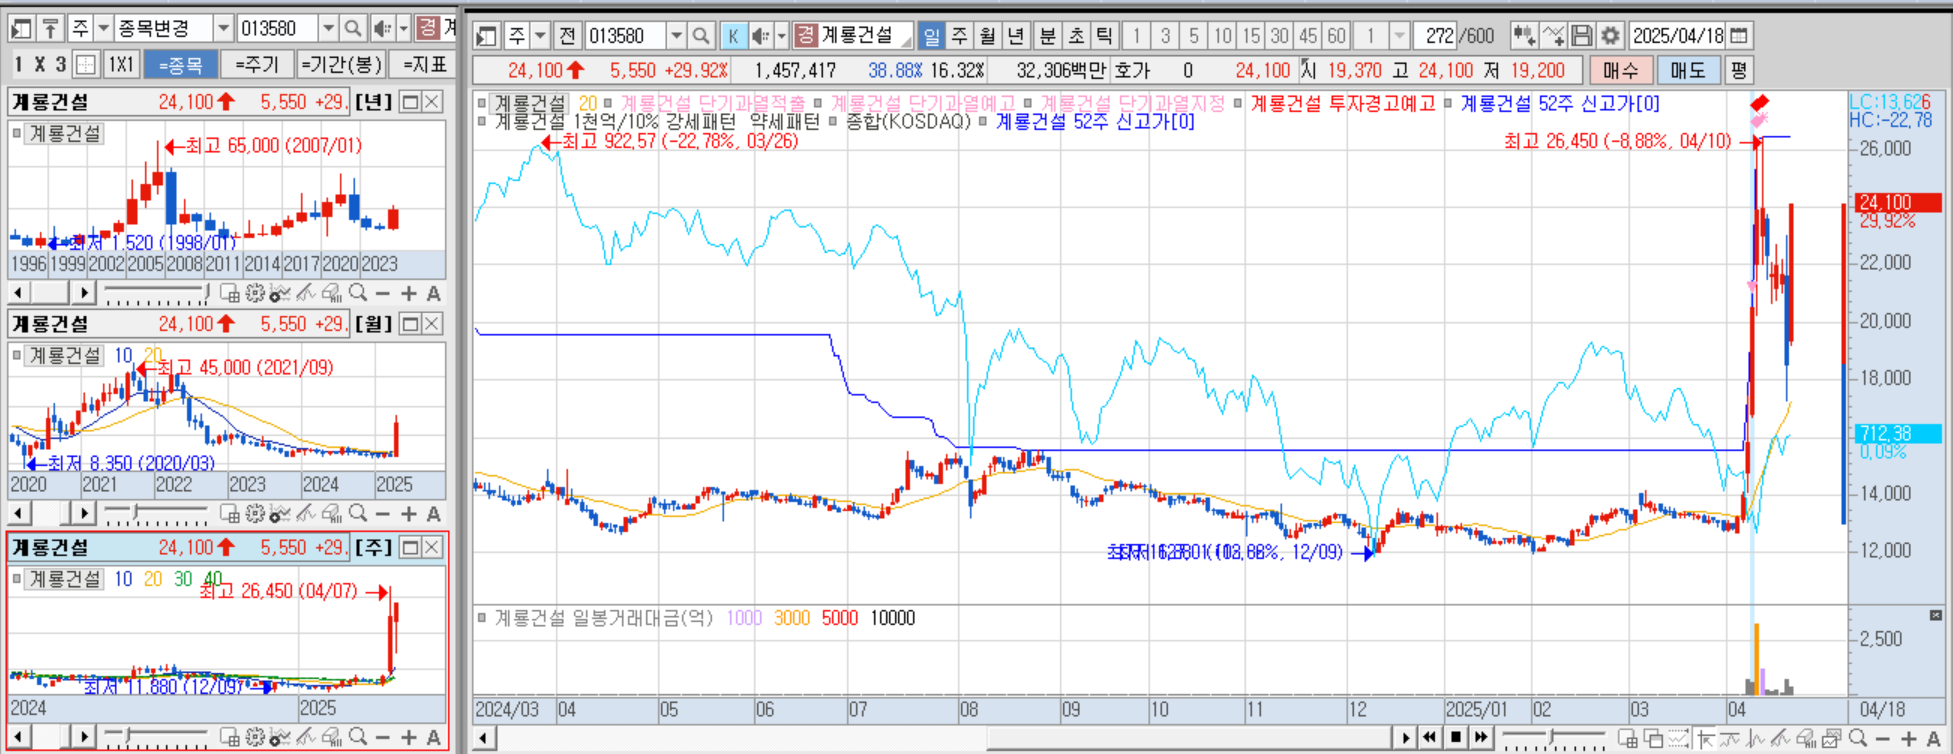Click the crosshair cursor tool at main chart bottom
This screenshot has width=1953, height=754.
point(1705,738)
